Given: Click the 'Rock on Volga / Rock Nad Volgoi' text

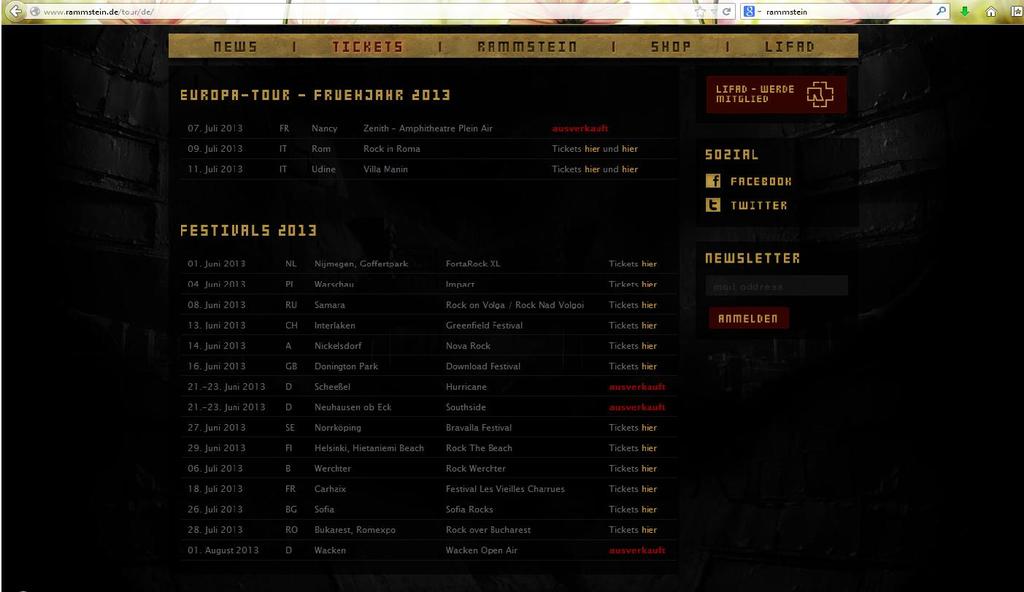Looking at the screenshot, I should point(515,305).
